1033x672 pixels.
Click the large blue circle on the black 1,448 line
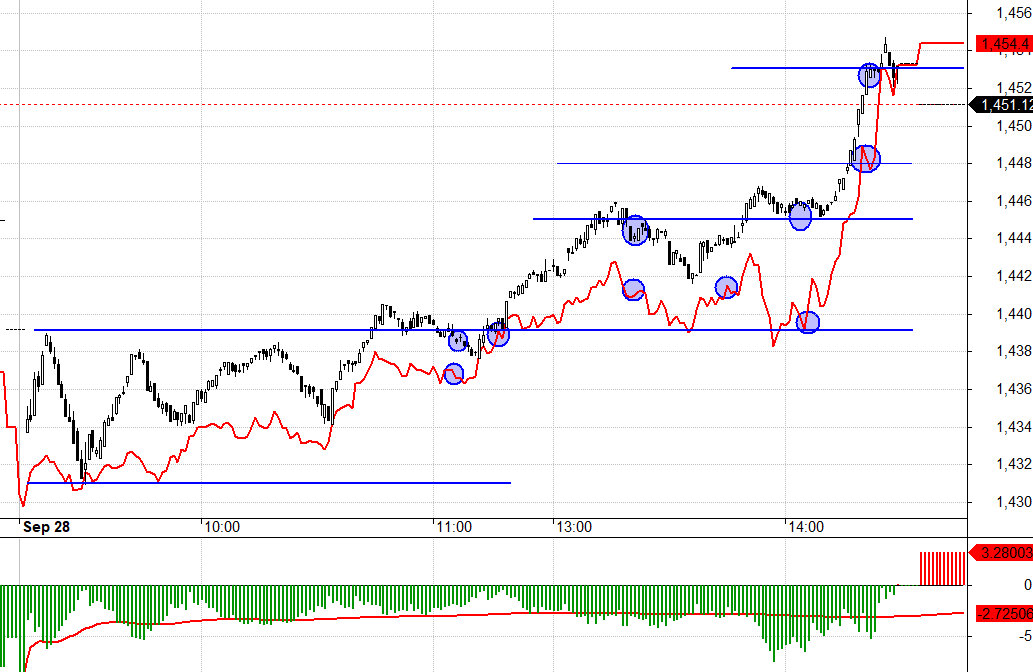point(866,158)
